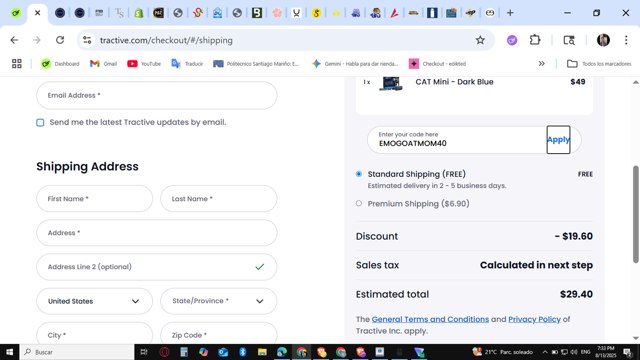This screenshot has height=360, width=640.
Task: Open the Dashboard bookmark
Action: (60, 64)
